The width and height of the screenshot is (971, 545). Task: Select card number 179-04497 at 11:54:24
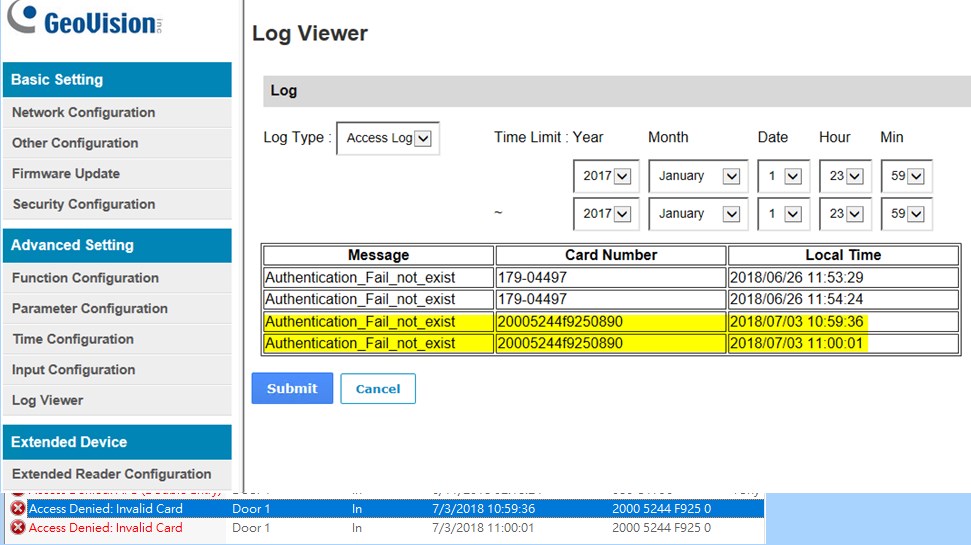[x=611, y=299]
